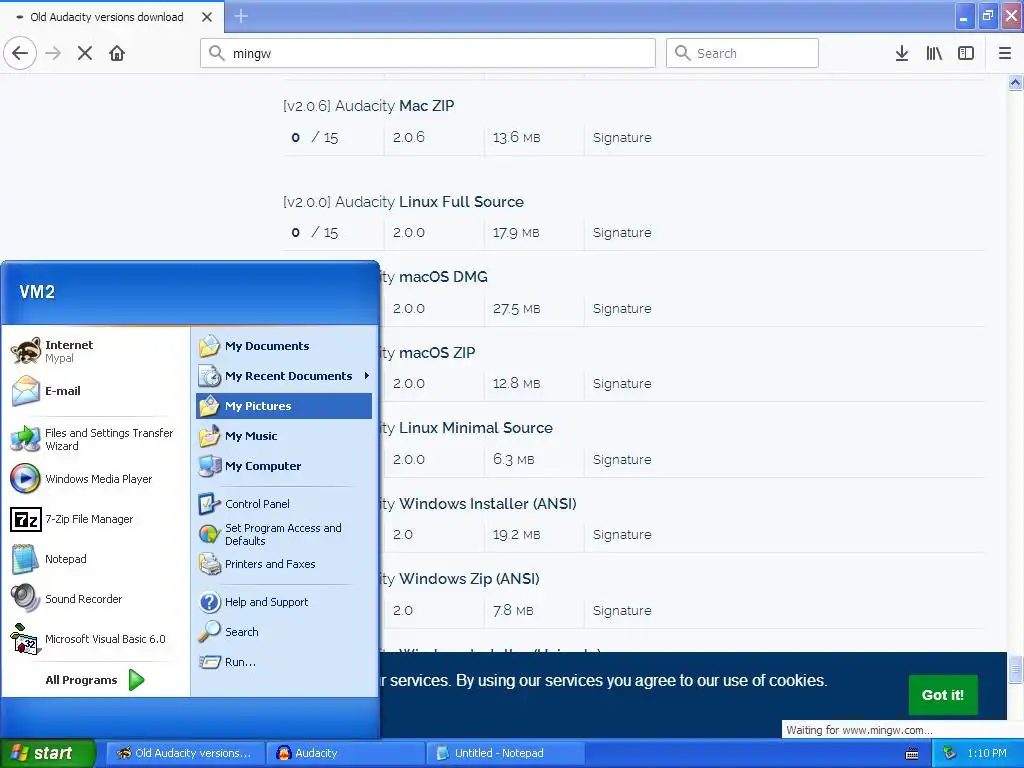This screenshot has height=768, width=1024.
Task: Open Signature link for macOS ZIP 2.0.0
Action: click(622, 384)
